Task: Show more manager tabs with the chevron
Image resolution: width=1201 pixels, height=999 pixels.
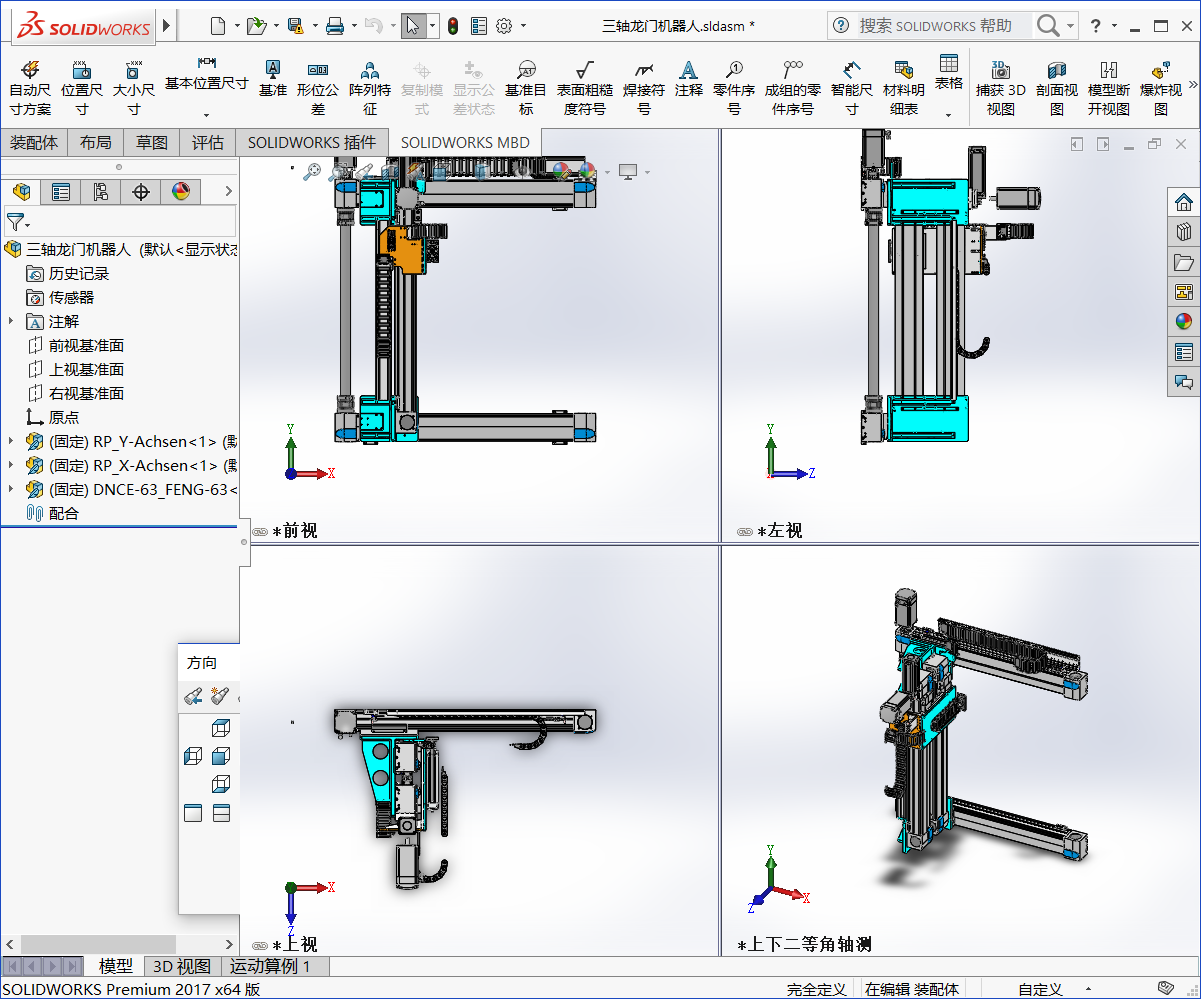Action: pos(228,191)
